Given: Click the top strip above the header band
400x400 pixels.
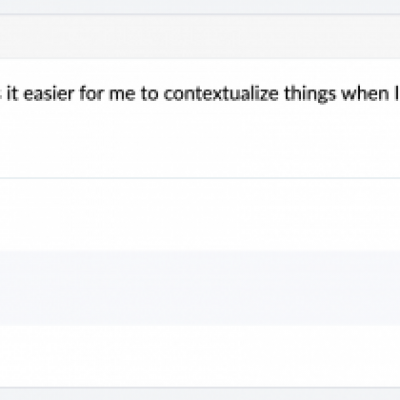Looking at the screenshot, I should [x=200, y=7].
